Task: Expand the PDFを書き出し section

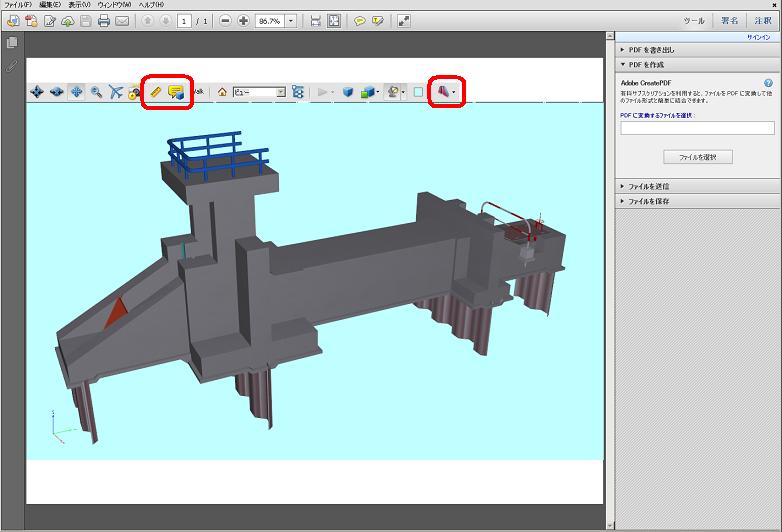Action: 698,50
